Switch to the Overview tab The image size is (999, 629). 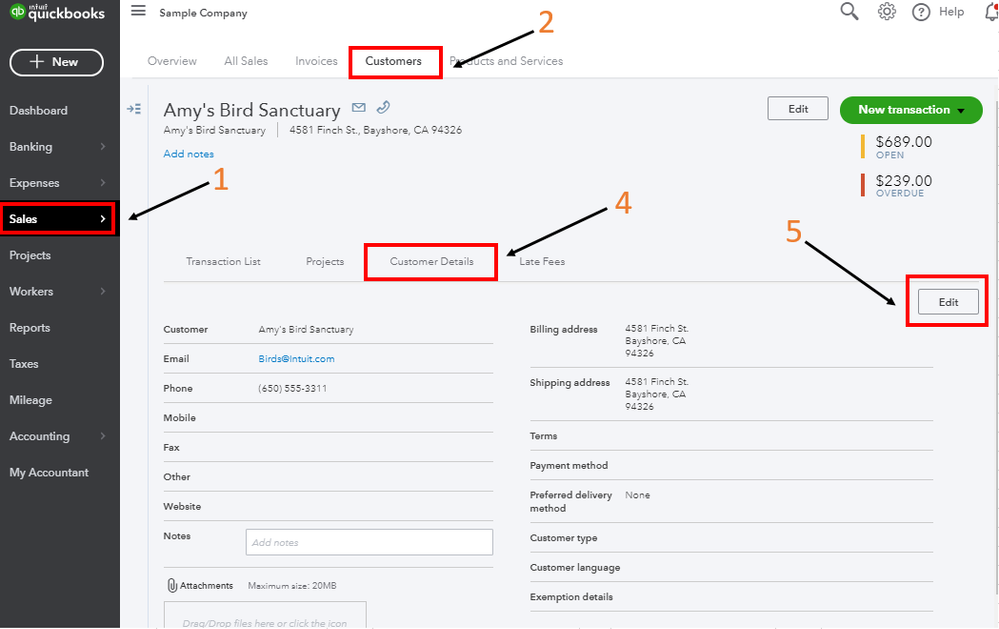click(x=172, y=61)
